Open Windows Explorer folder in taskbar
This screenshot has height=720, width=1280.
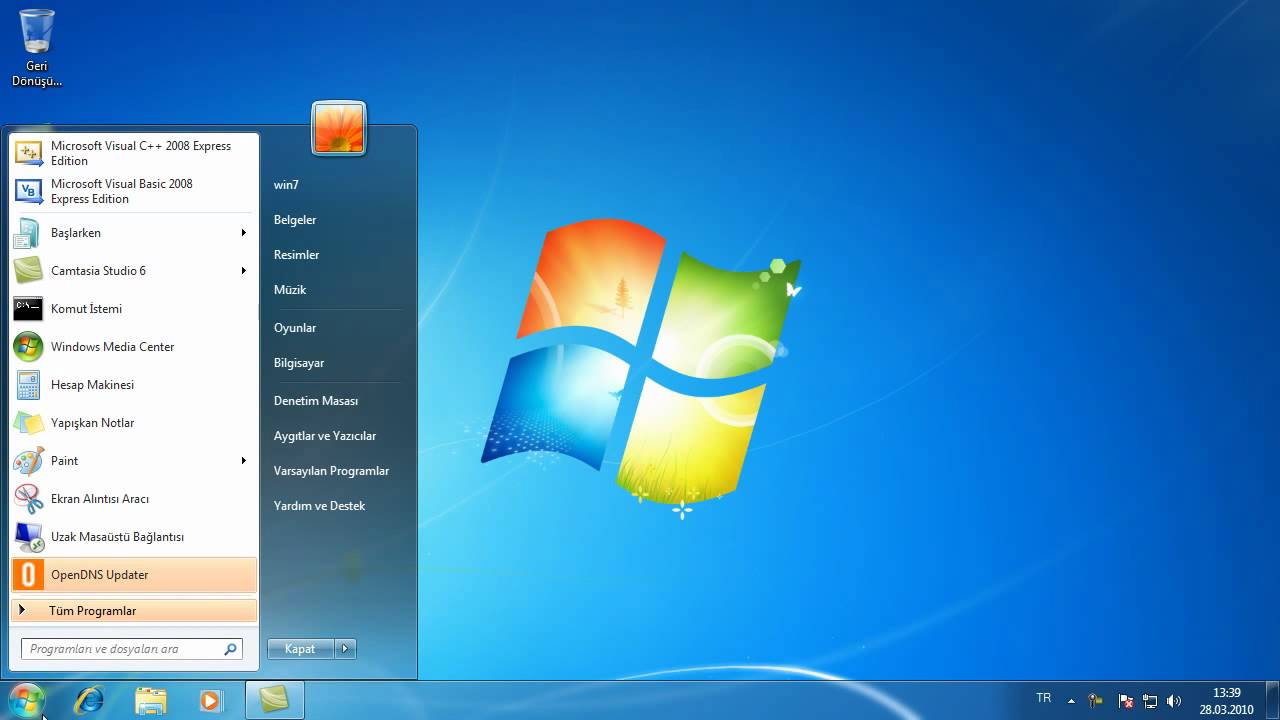pyautogui.click(x=151, y=700)
